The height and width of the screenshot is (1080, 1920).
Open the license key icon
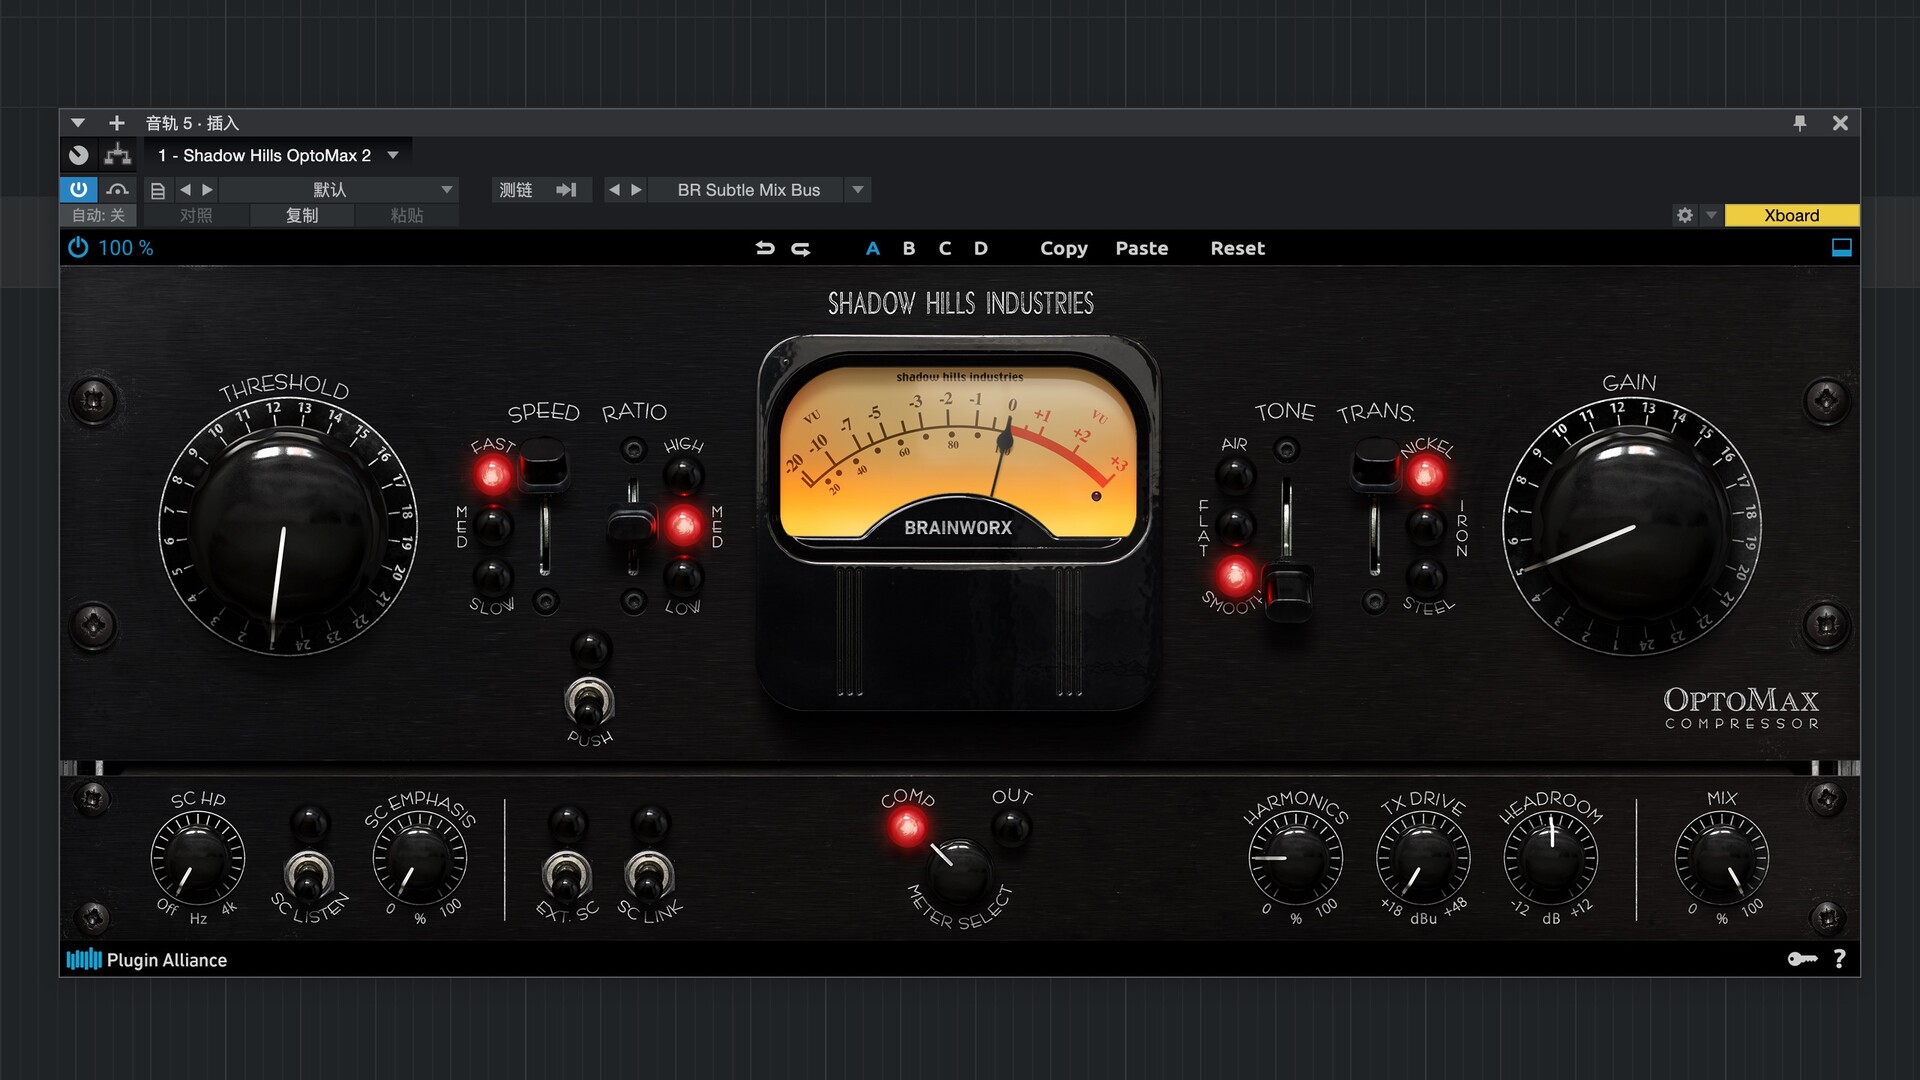click(1802, 959)
